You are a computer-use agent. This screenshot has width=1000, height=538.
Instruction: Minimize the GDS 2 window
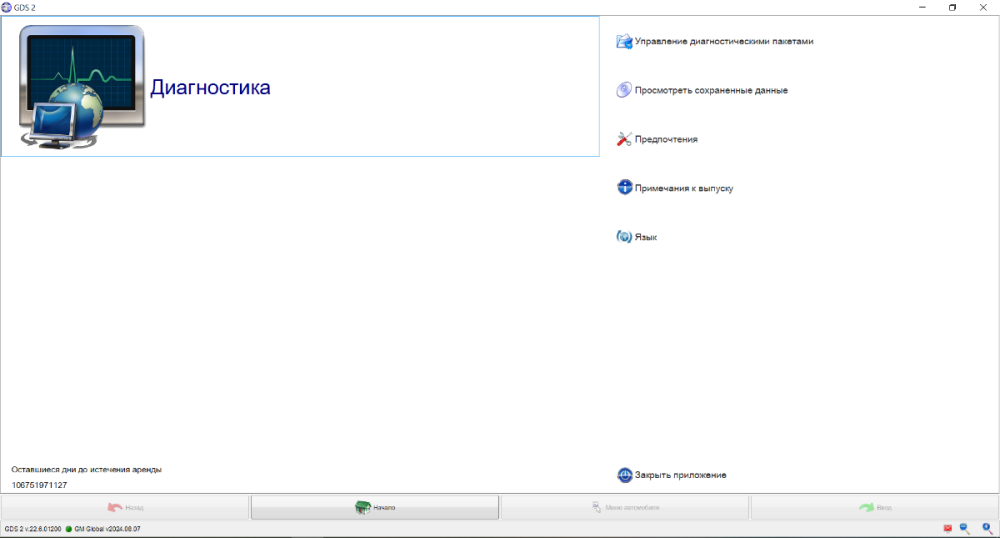coord(922,8)
